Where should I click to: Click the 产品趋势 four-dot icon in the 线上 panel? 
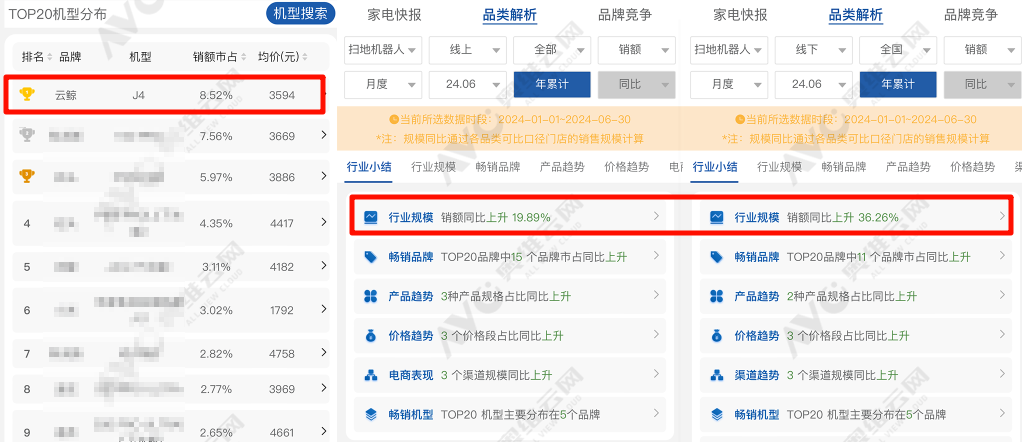[x=371, y=296]
